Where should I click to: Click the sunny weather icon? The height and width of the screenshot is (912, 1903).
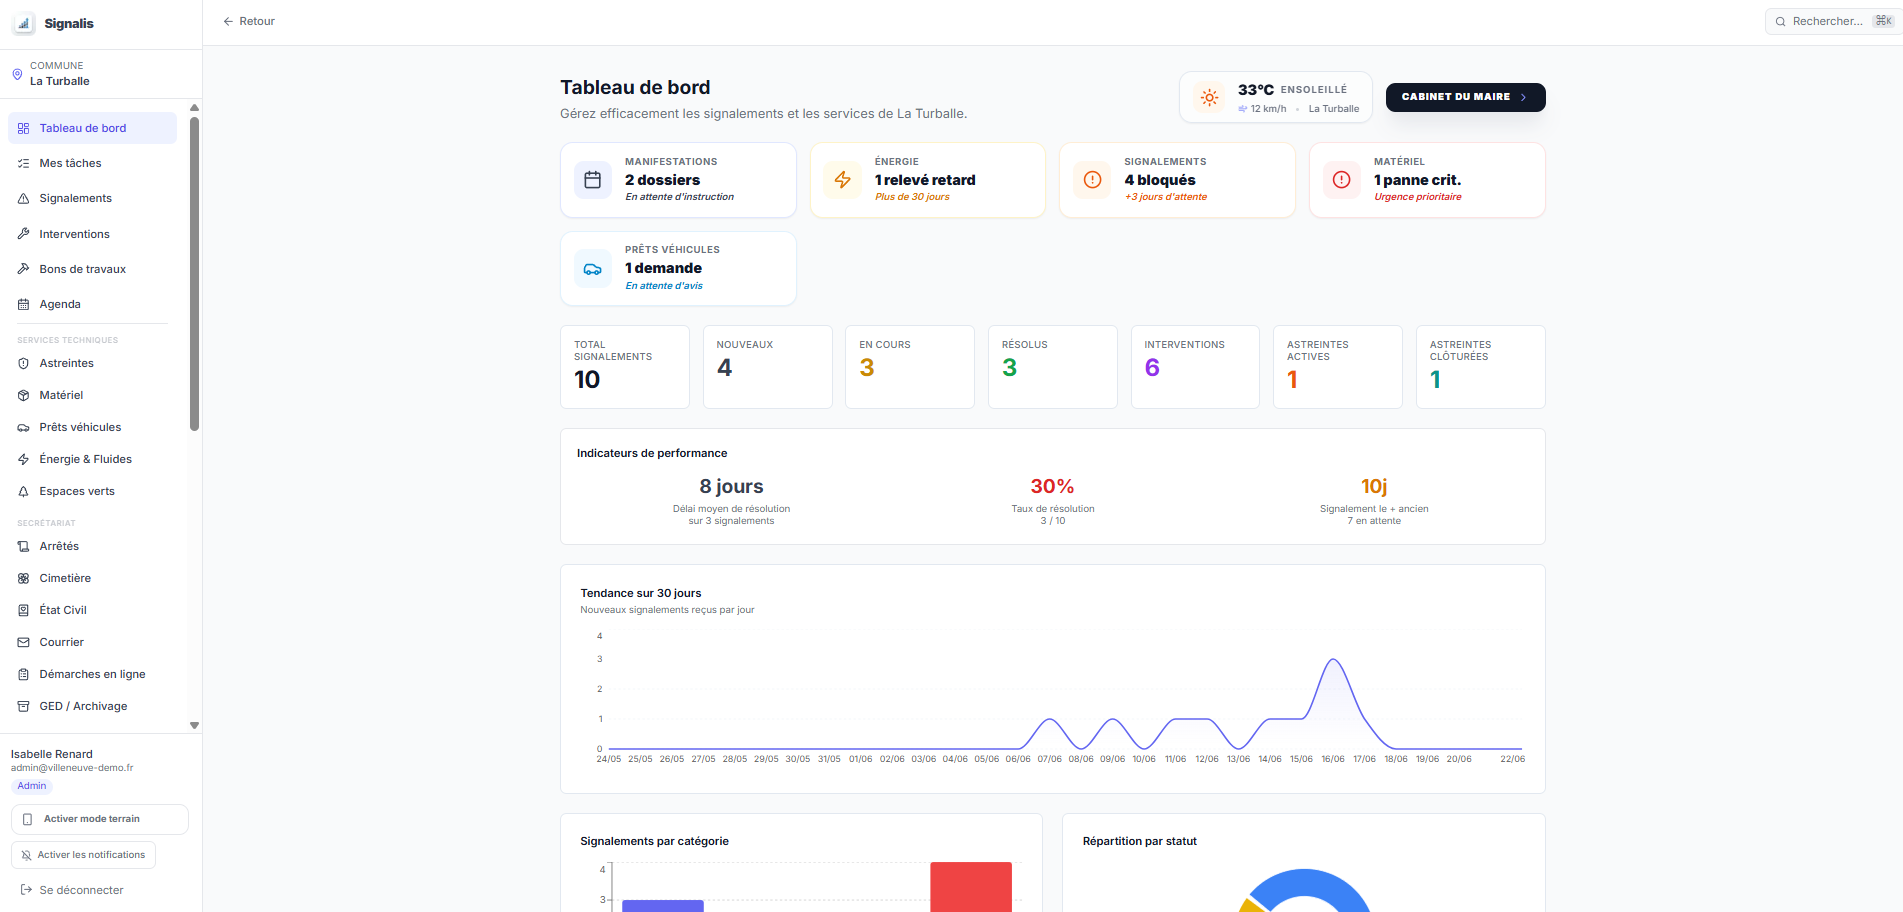click(x=1209, y=98)
